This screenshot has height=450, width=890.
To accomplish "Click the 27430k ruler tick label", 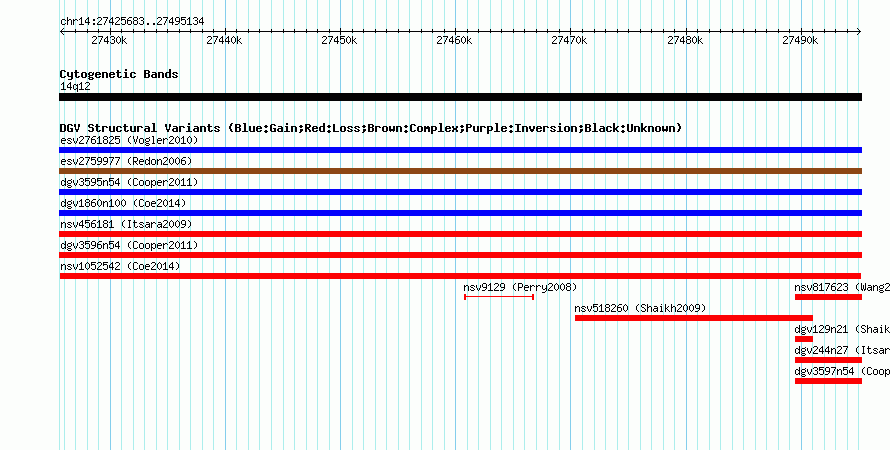I will [x=109, y=41].
